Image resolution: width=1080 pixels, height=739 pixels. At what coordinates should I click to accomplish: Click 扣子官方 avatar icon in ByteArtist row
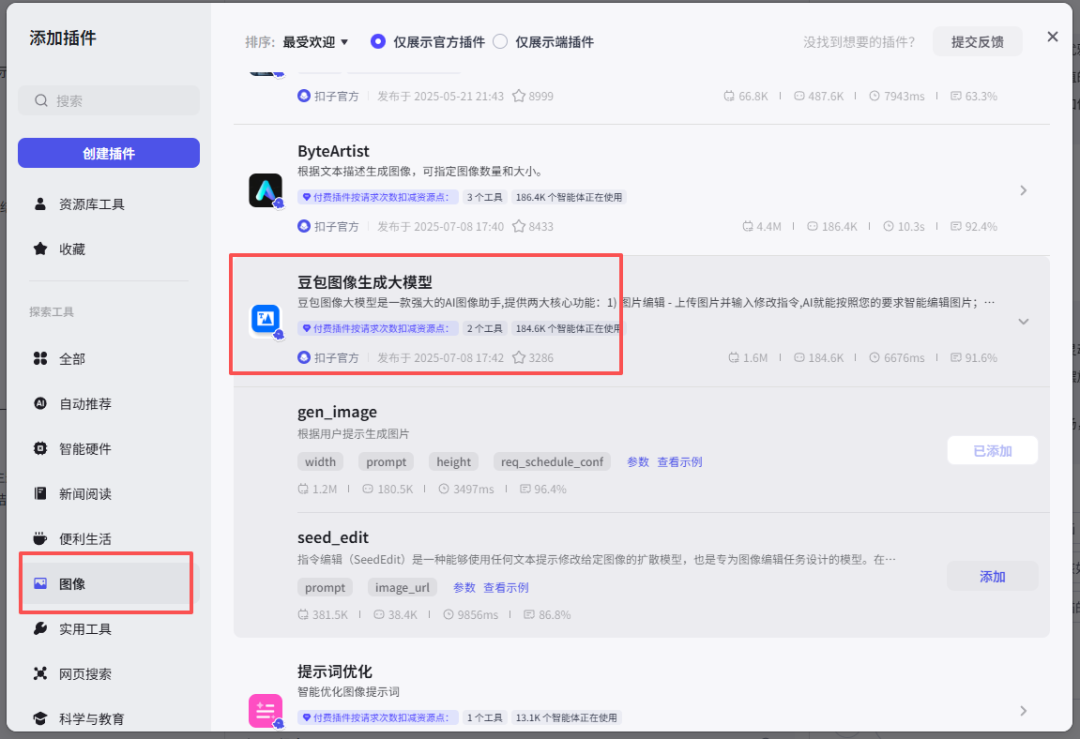click(304, 226)
